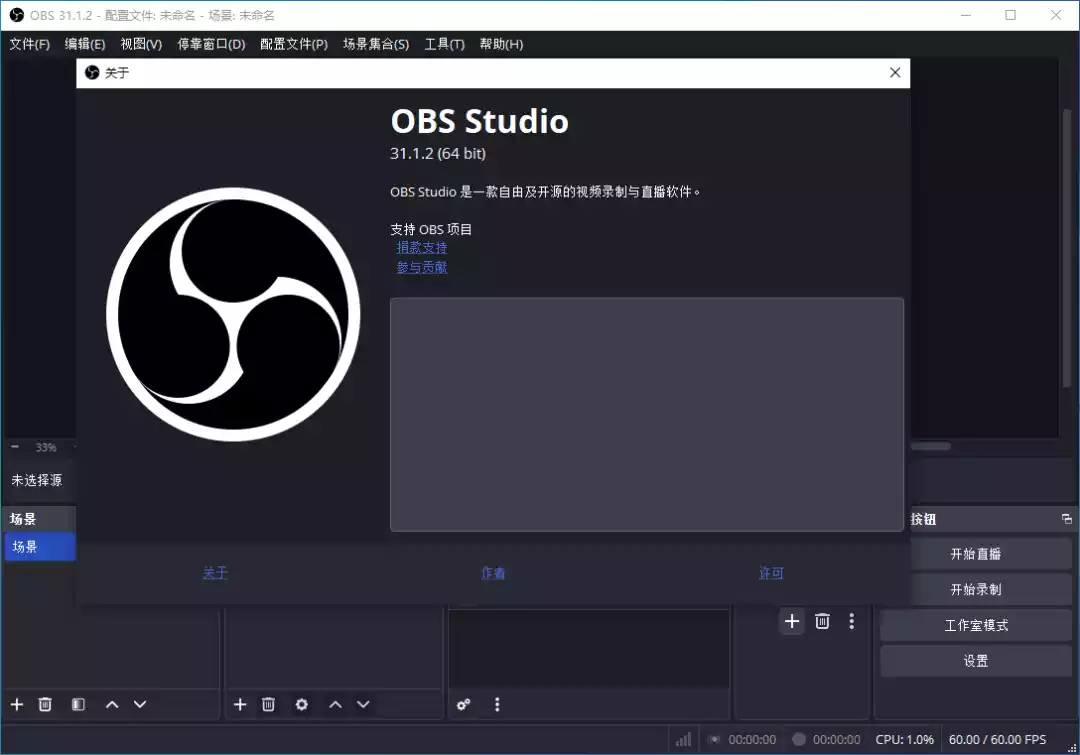1080x755 pixels.
Task: Open the 工具(T) menu
Action: pyautogui.click(x=444, y=44)
